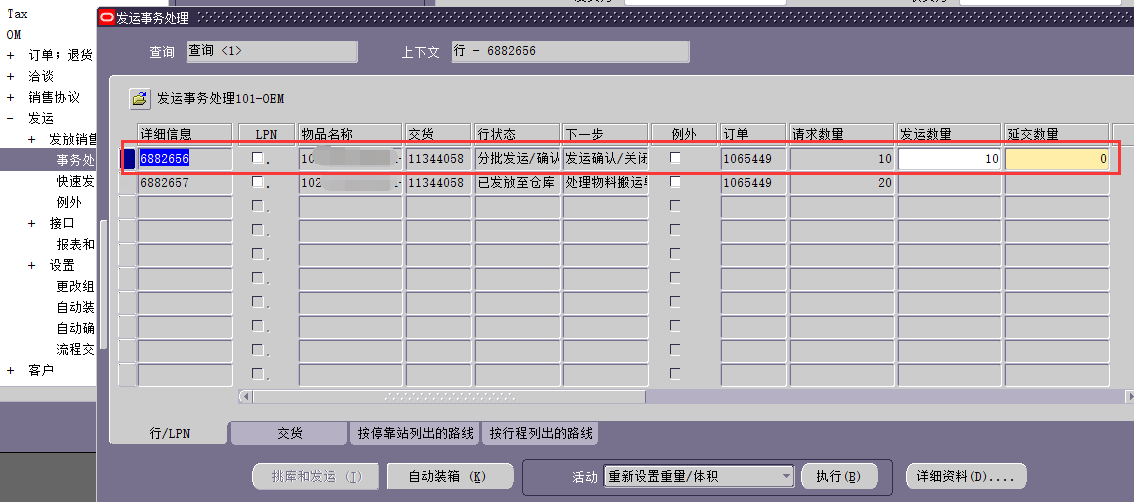Click the 执行(B) button

[837, 476]
